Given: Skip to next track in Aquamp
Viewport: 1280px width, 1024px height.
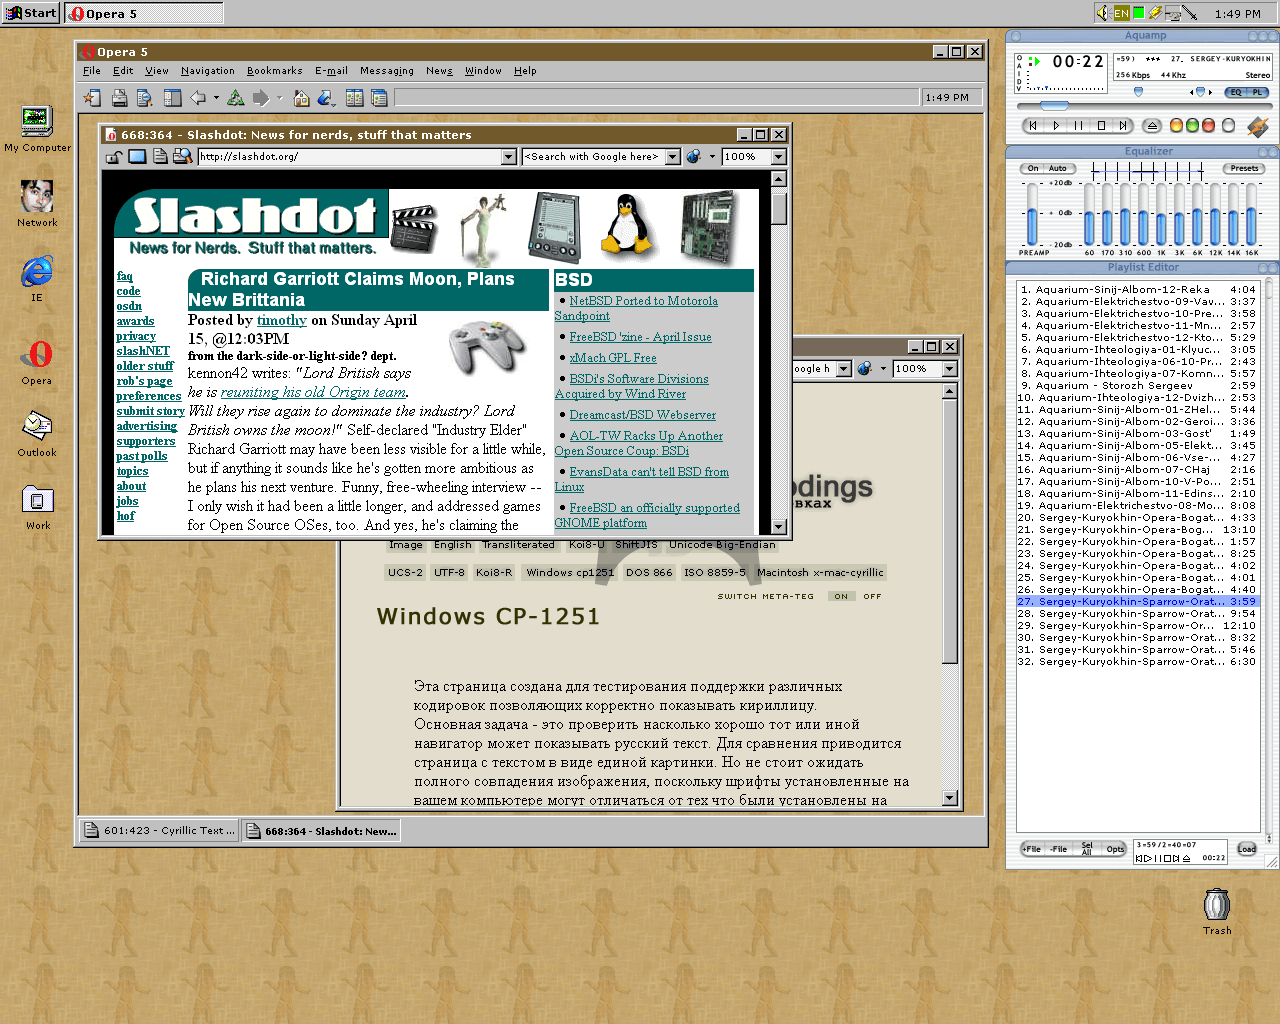Looking at the screenshot, I should pyautogui.click(x=1123, y=126).
